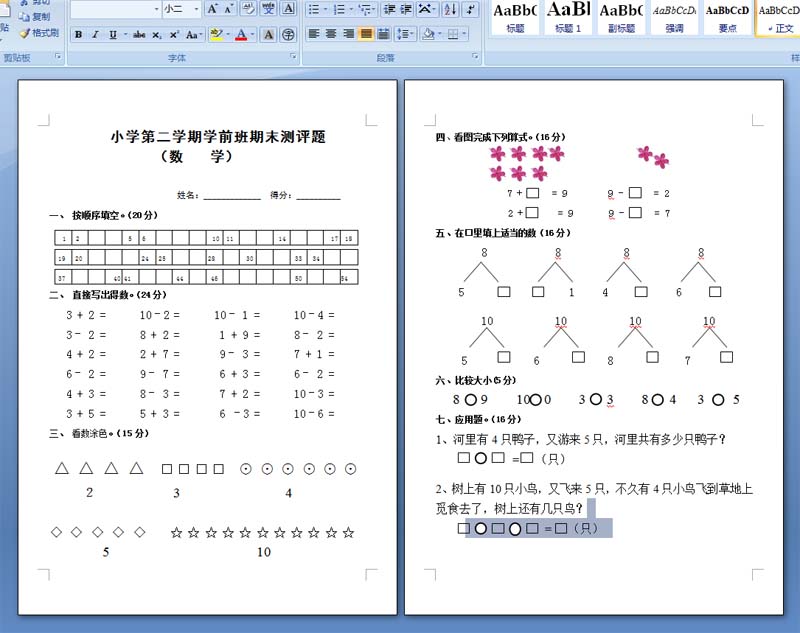Apply multilevel list
The height and width of the screenshot is (633, 800).
click(x=366, y=9)
